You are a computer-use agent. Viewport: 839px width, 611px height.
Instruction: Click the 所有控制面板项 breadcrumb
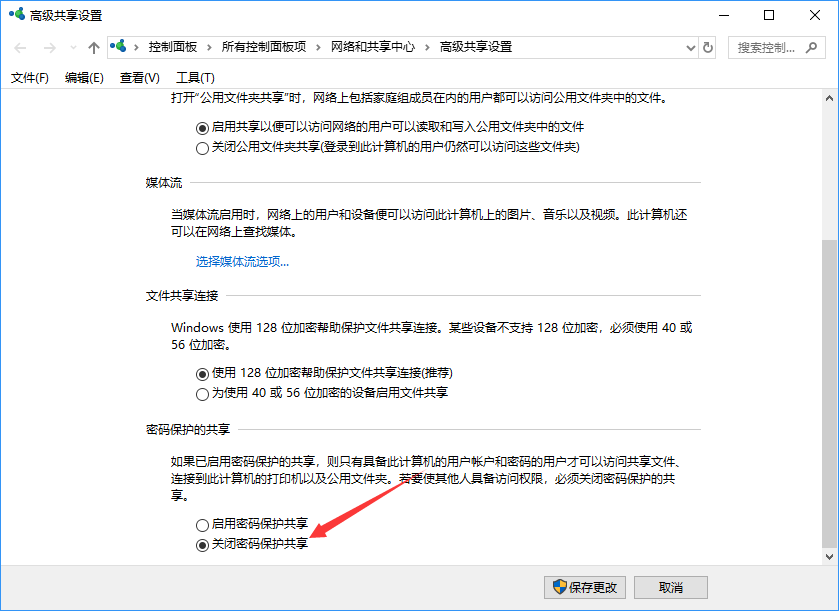(264, 47)
